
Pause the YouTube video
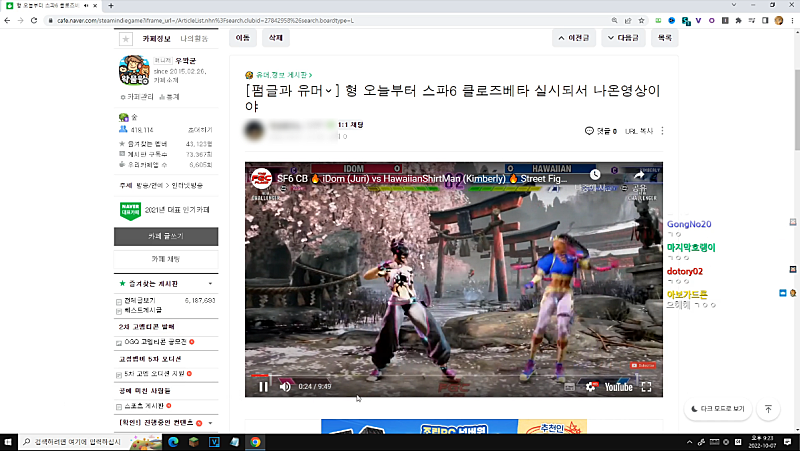click(263, 387)
